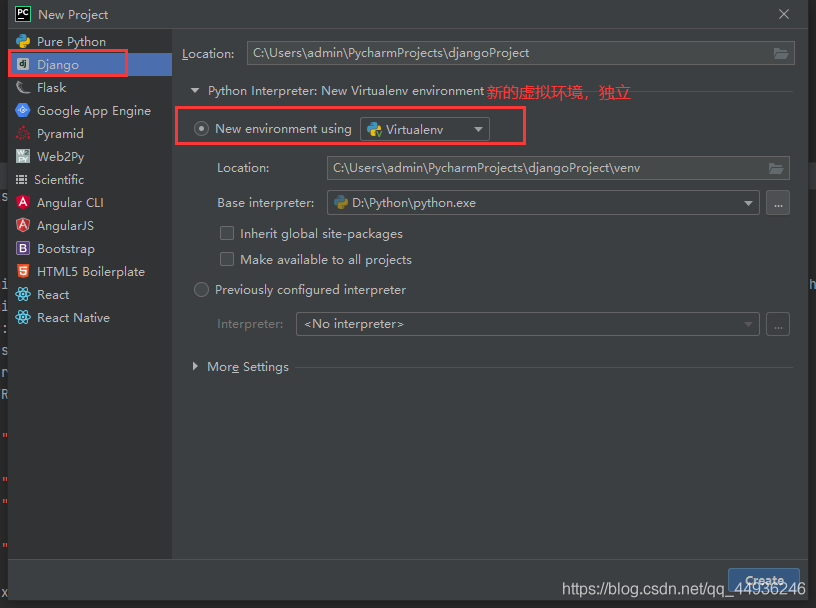Check Make available to all projects
Viewport: 816px width, 608px height.
coord(227,259)
